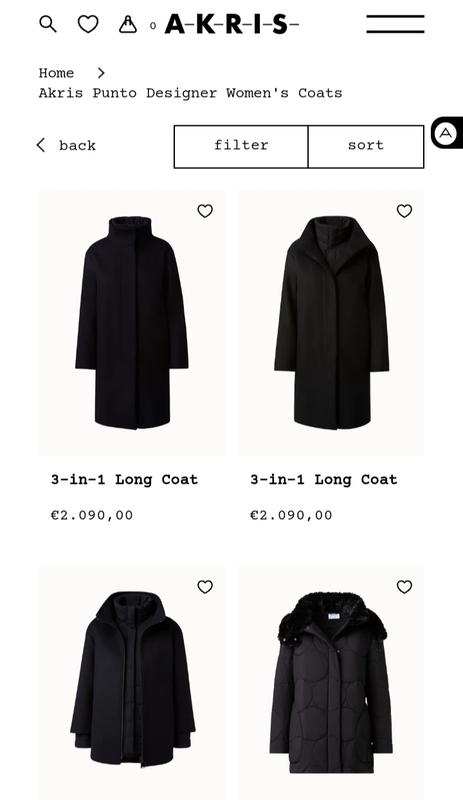Image resolution: width=463 pixels, height=800 pixels.
Task: Open second 3-in-1 Long Coat title link
Action: (324, 480)
